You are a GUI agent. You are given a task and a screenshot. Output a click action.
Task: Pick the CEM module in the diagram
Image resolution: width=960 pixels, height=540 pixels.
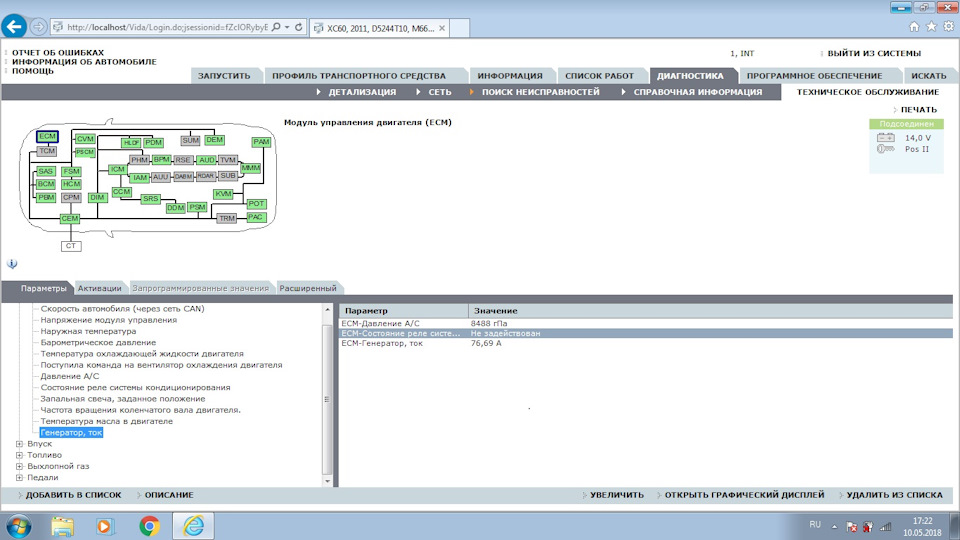coord(69,219)
